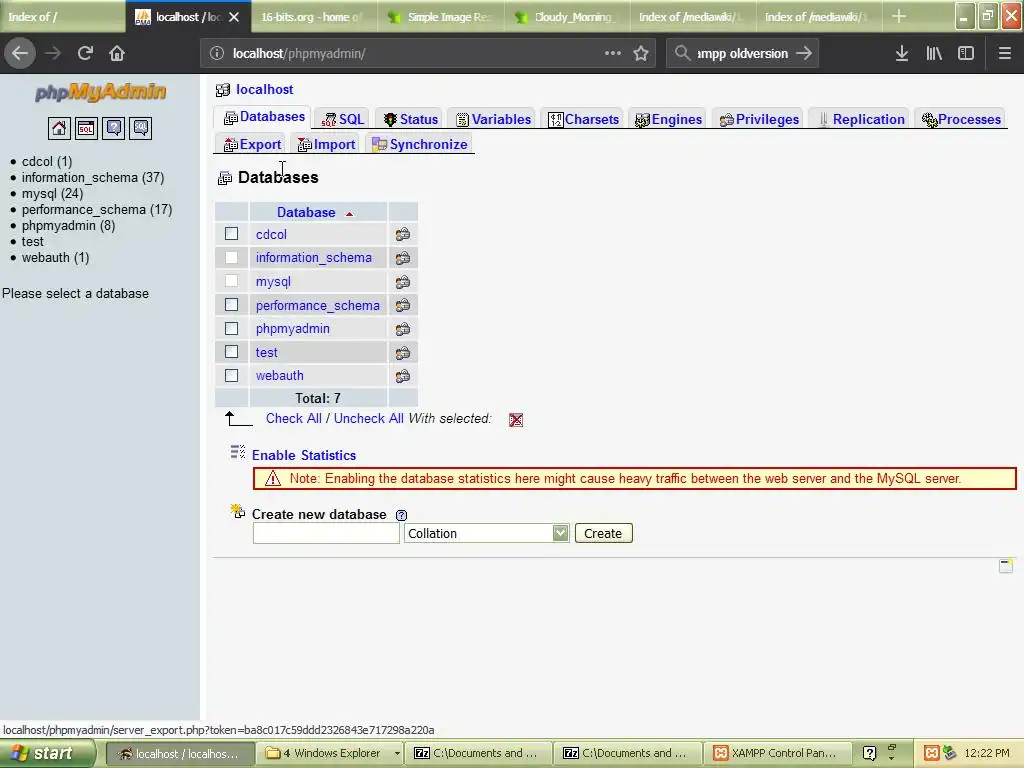Viewport: 1024px width, 768px height.
Task: Click site information icon in address bar
Action: click(x=217, y=53)
